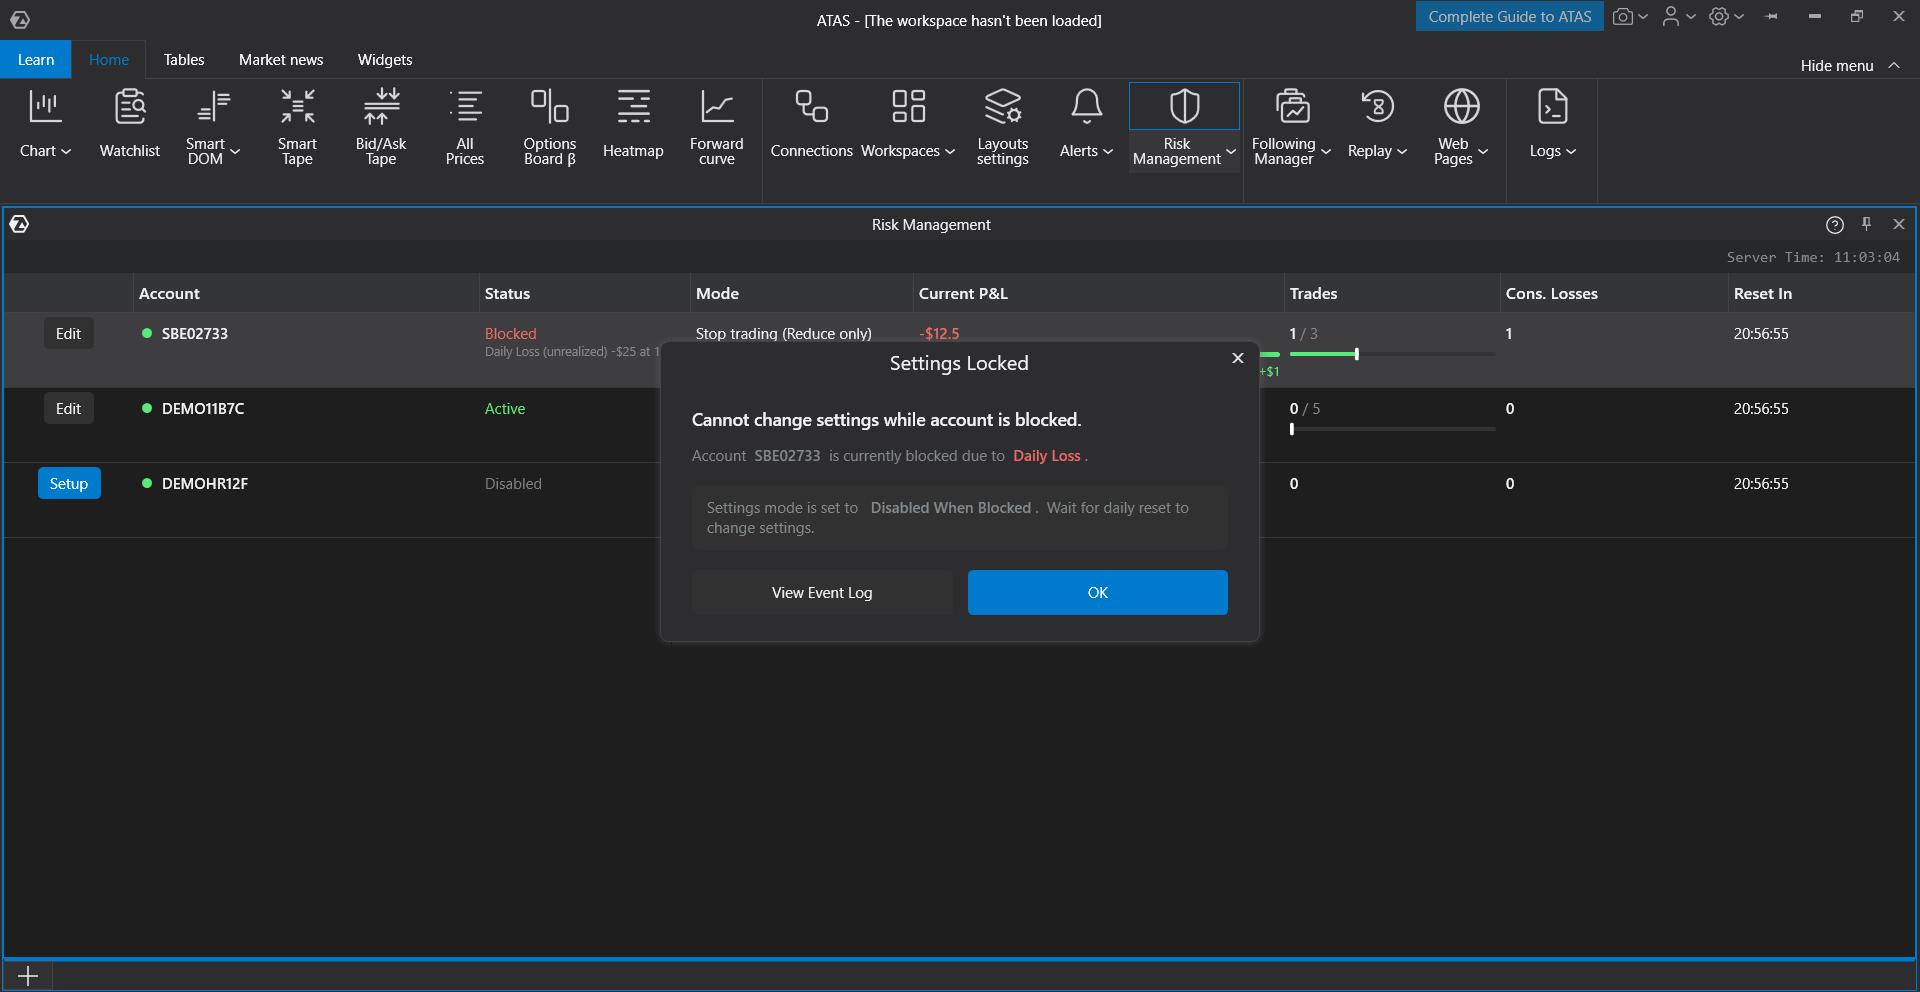Click the Trades progress slider for SBE02733

(x=1392, y=354)
